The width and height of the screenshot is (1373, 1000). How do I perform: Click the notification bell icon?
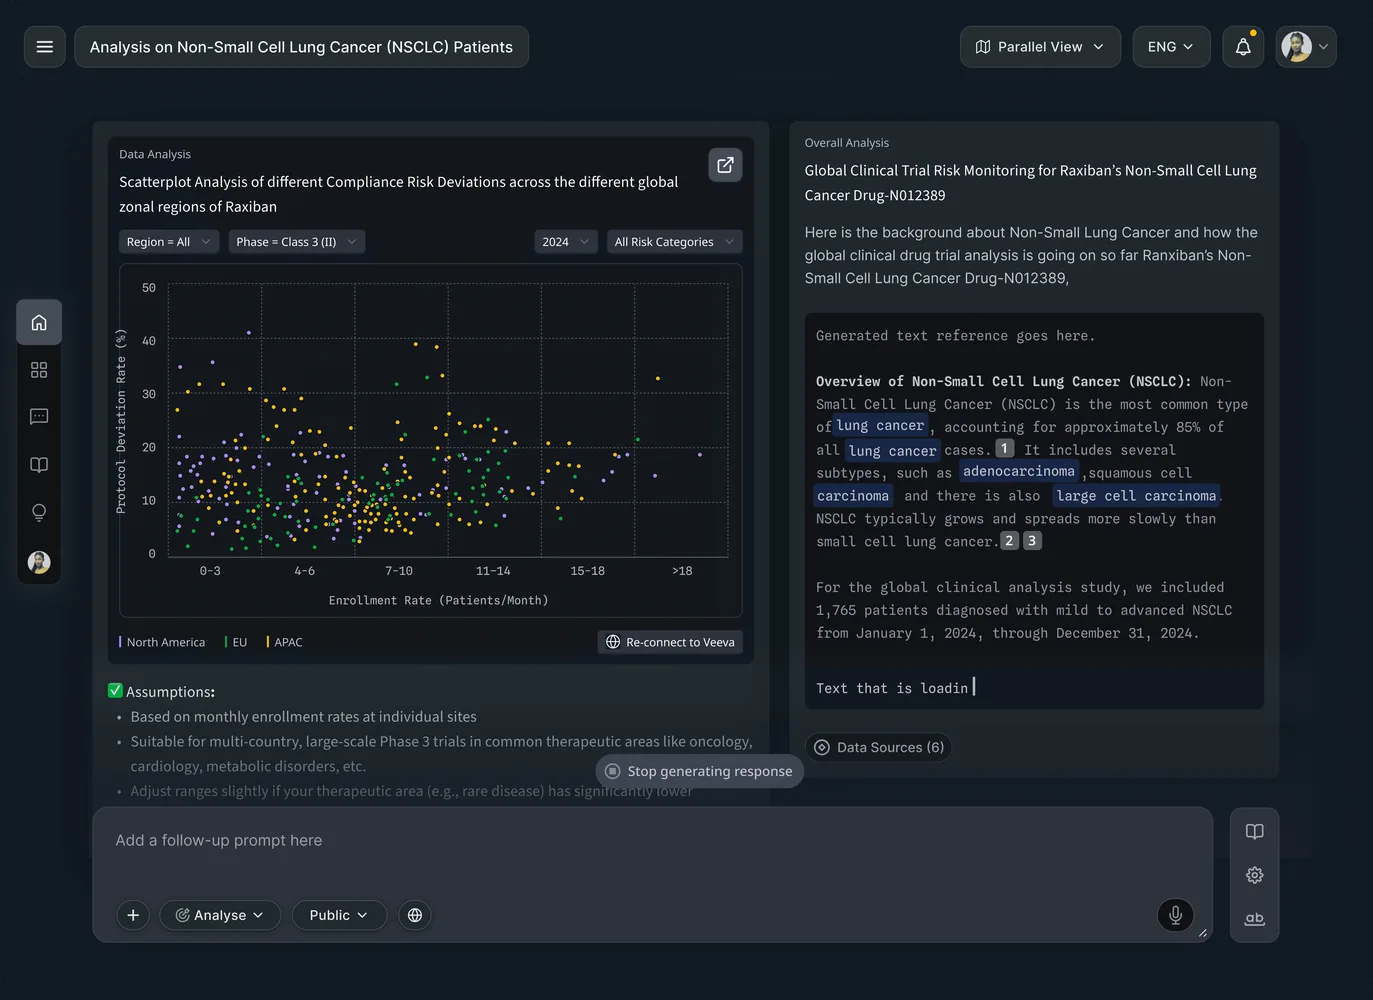[1243, 47]
